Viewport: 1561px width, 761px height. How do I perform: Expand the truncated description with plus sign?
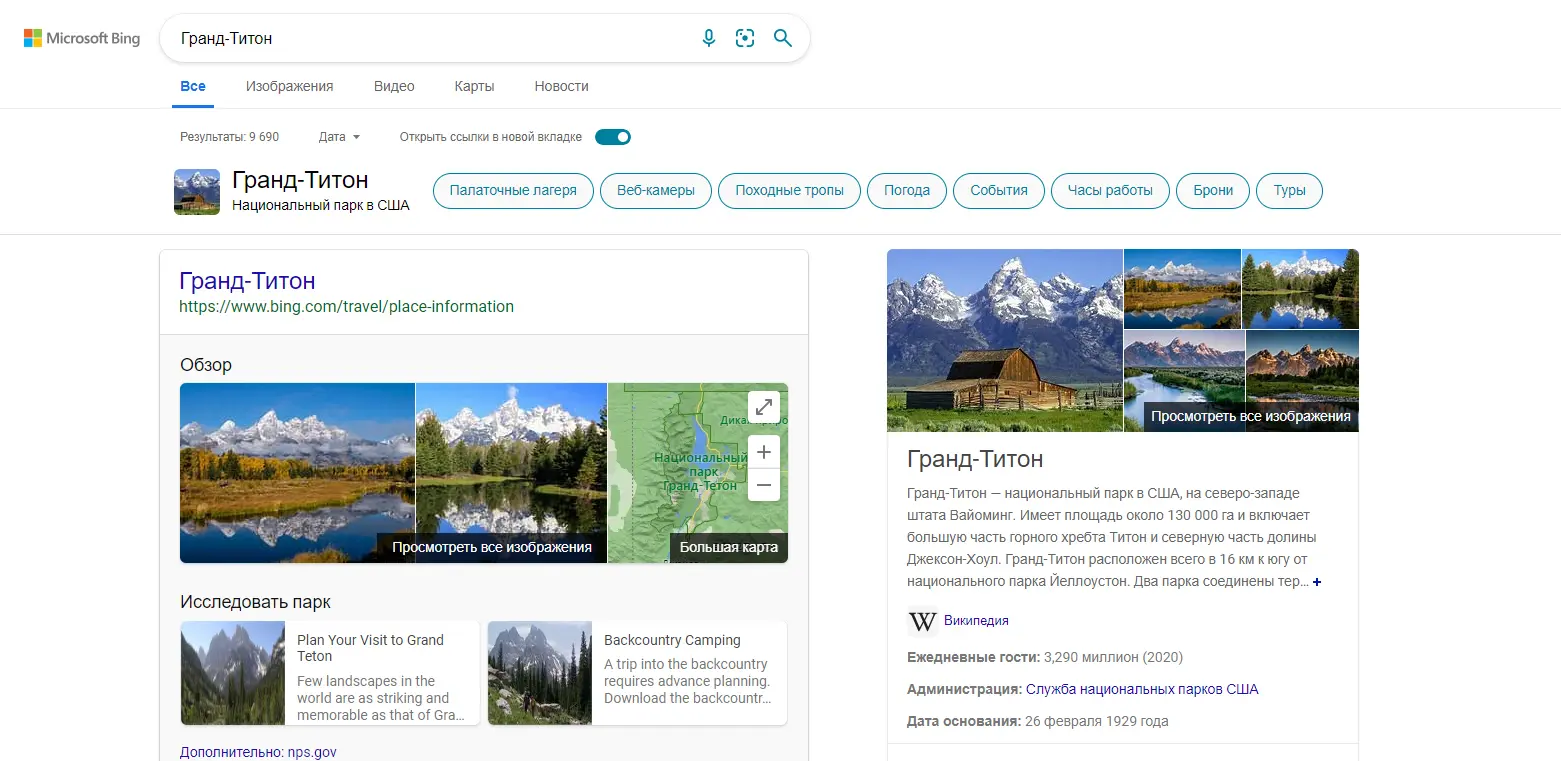coord(1317,582)
